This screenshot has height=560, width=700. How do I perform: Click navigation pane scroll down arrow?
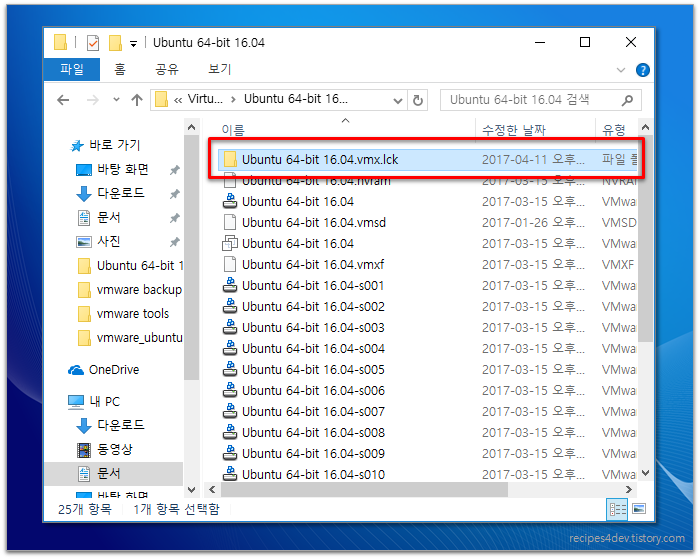pyautogui.click(x=192, y=490)
